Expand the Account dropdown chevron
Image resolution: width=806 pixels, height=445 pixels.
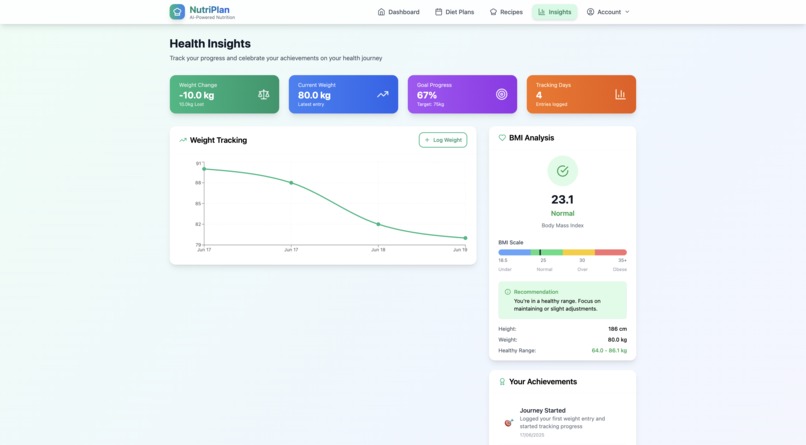coord(627,12)
